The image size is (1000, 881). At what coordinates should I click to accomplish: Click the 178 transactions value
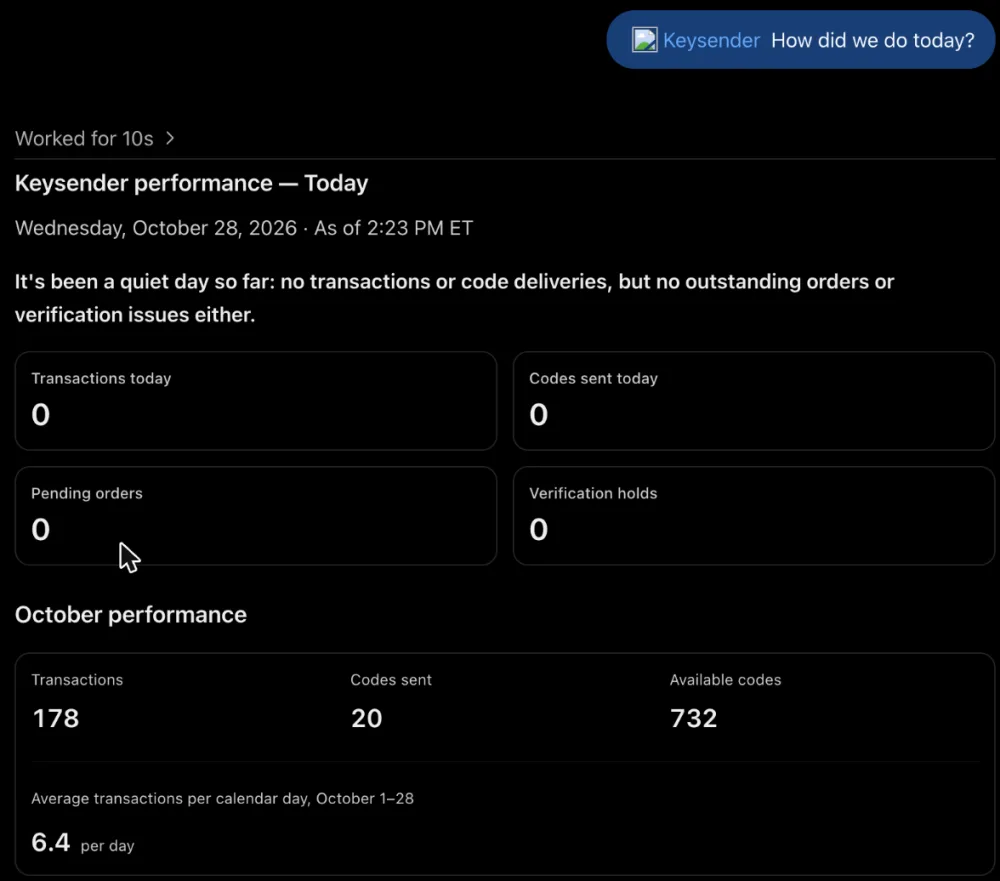[x=56, y=718]
